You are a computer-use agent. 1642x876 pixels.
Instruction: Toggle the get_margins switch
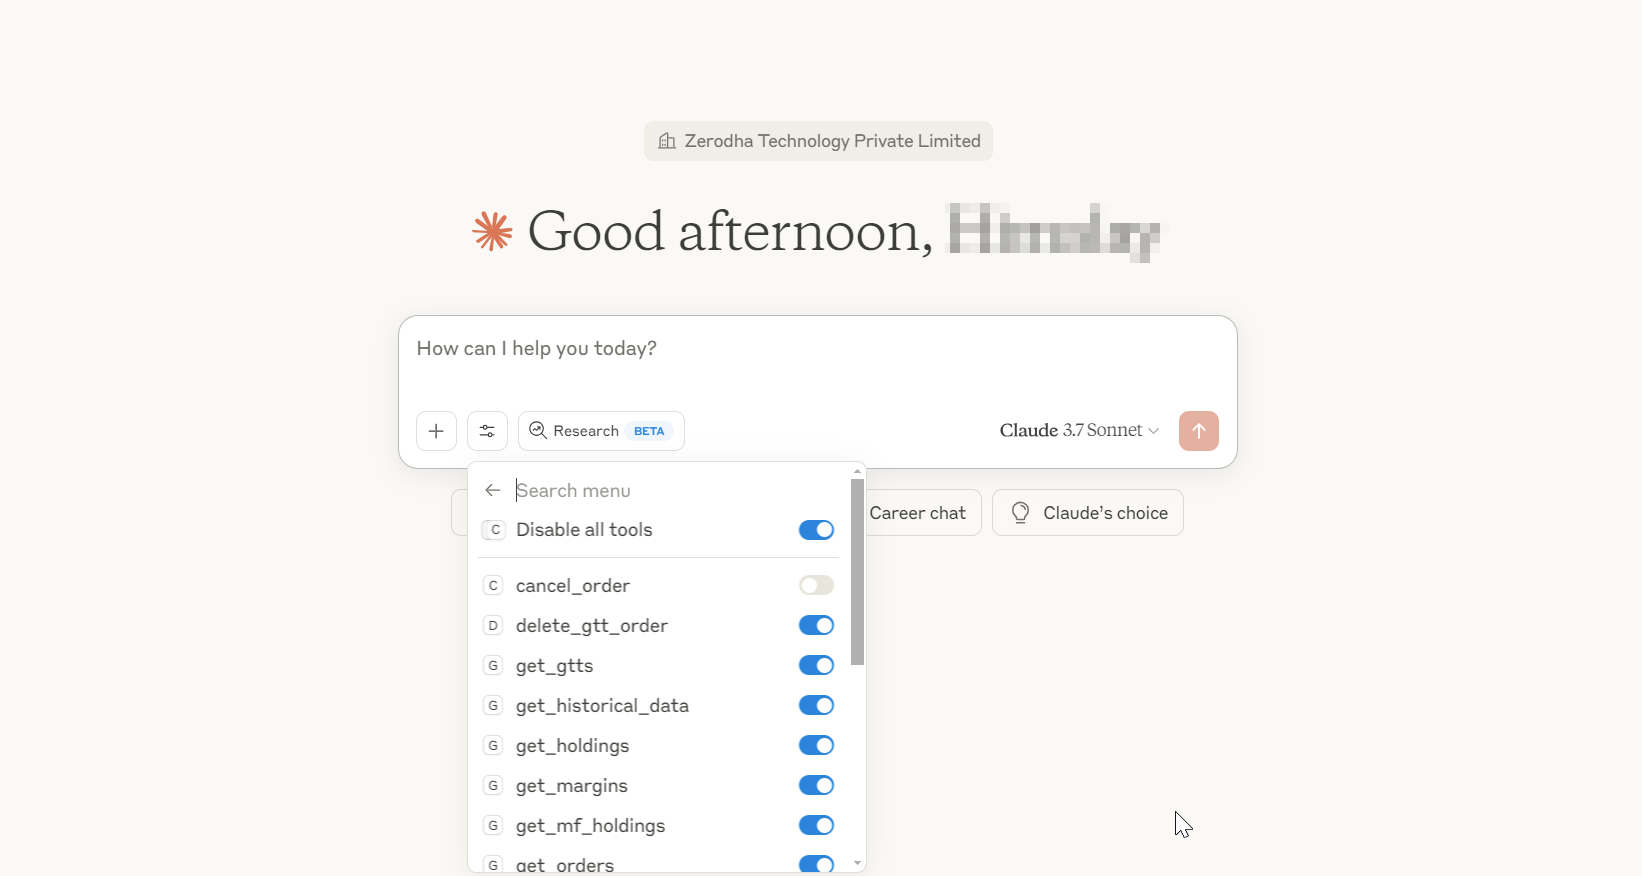(816, 785)
